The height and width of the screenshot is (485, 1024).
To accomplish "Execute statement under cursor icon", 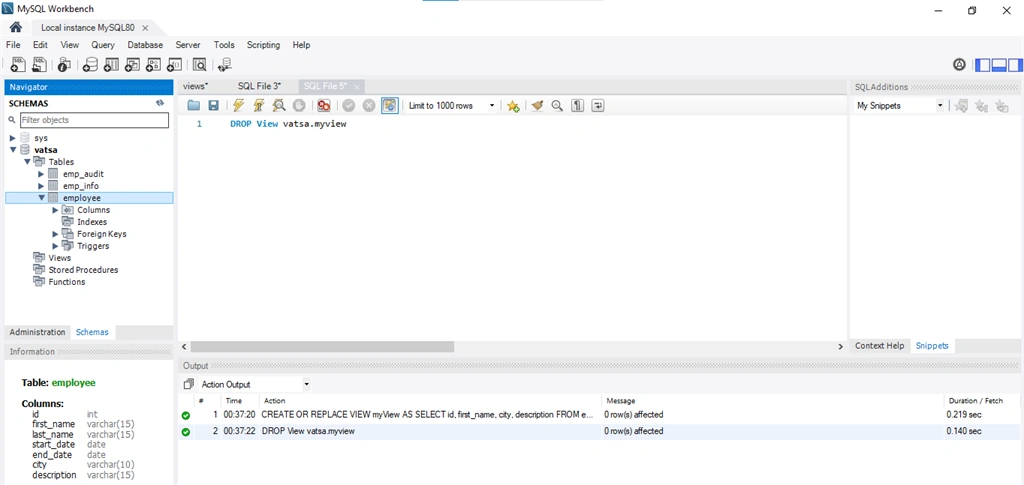I will [259, 105].
